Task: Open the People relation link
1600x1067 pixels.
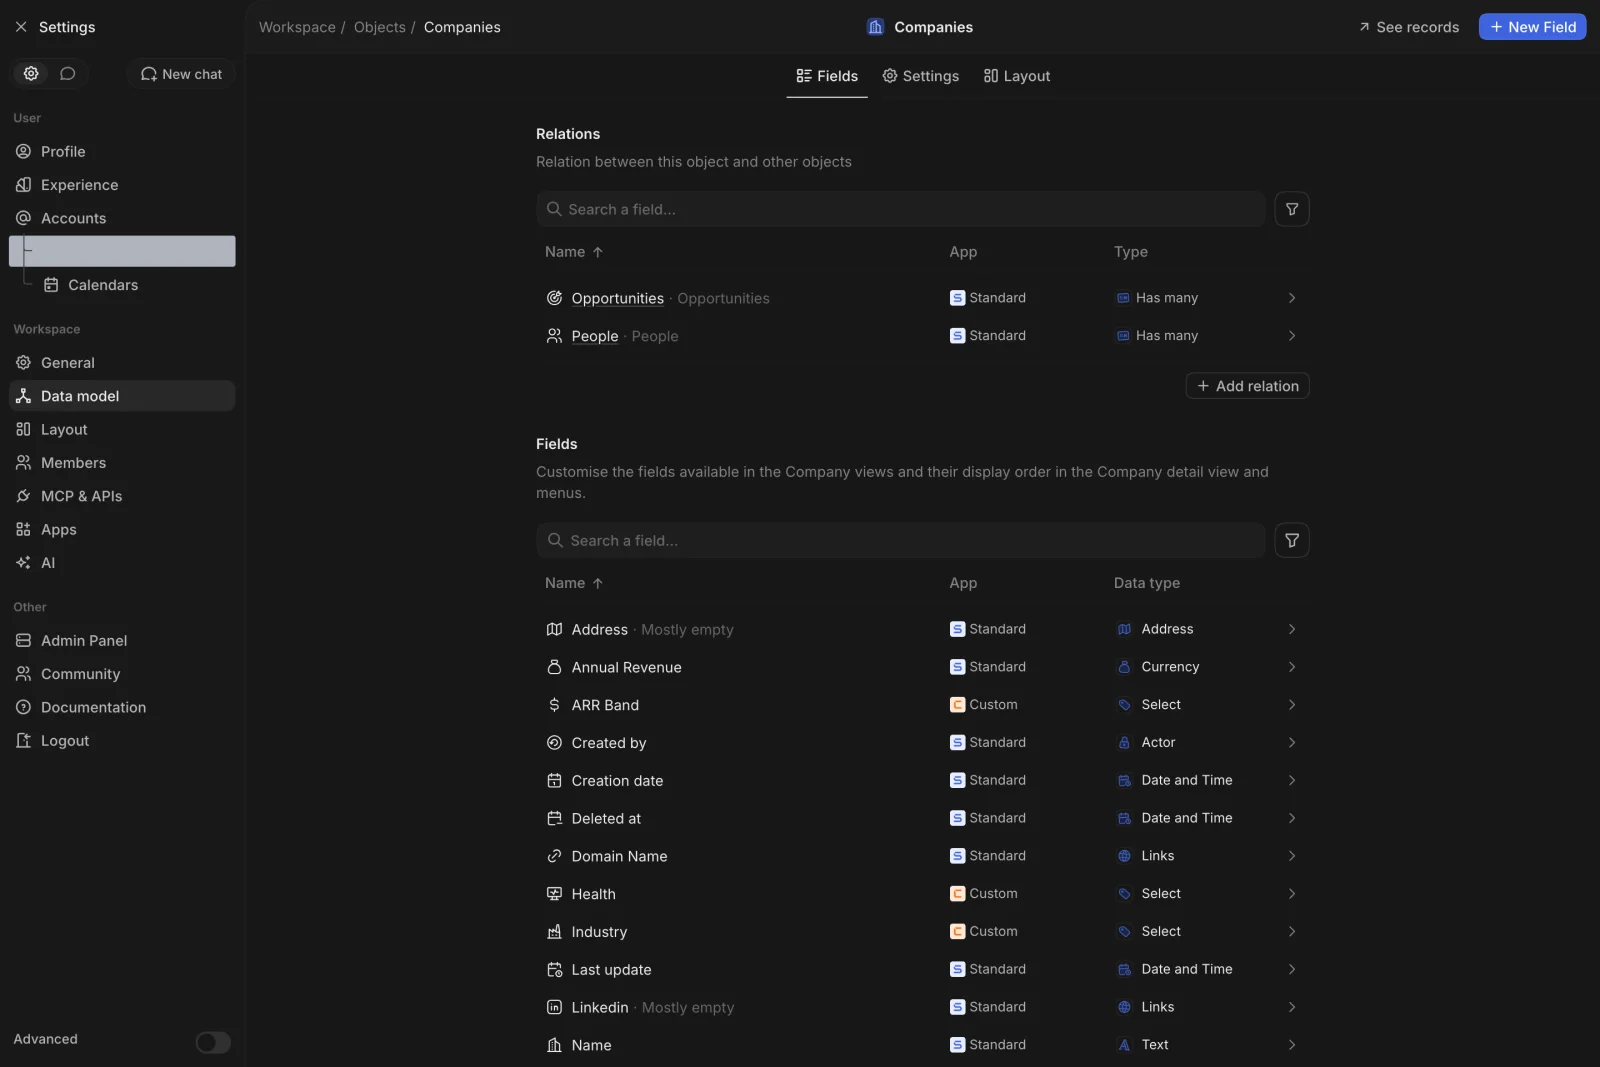Action: click(595, 336)
